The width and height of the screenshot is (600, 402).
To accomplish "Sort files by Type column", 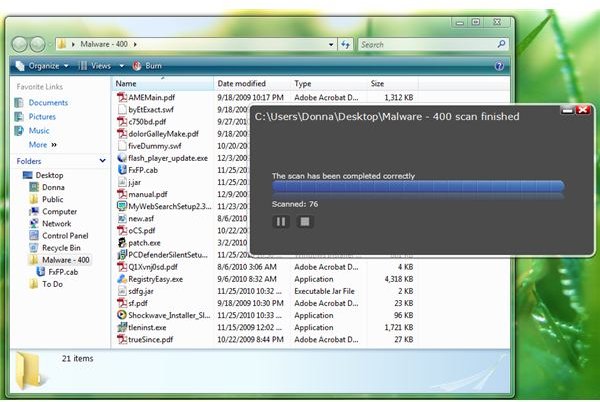I will tap(329, 83).
